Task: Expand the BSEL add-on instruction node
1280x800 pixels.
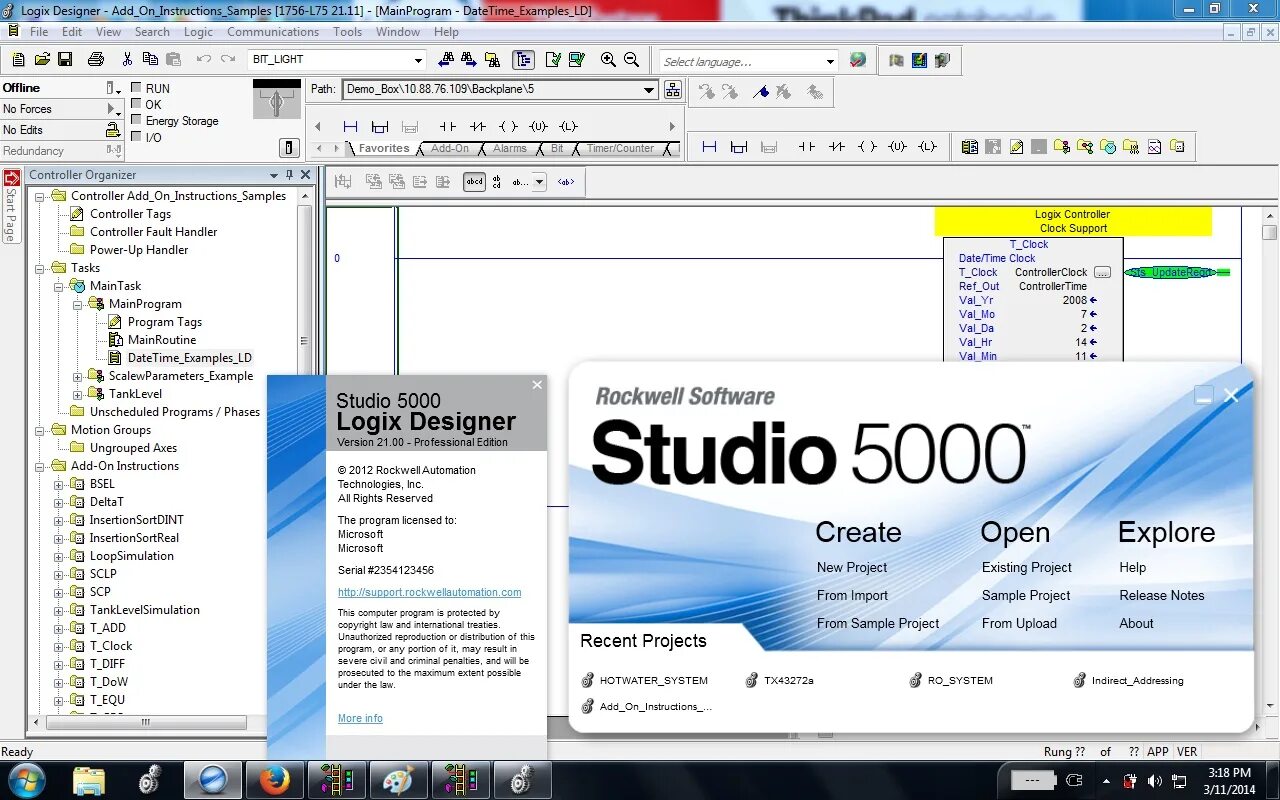Action: click(x=58, y=484)
